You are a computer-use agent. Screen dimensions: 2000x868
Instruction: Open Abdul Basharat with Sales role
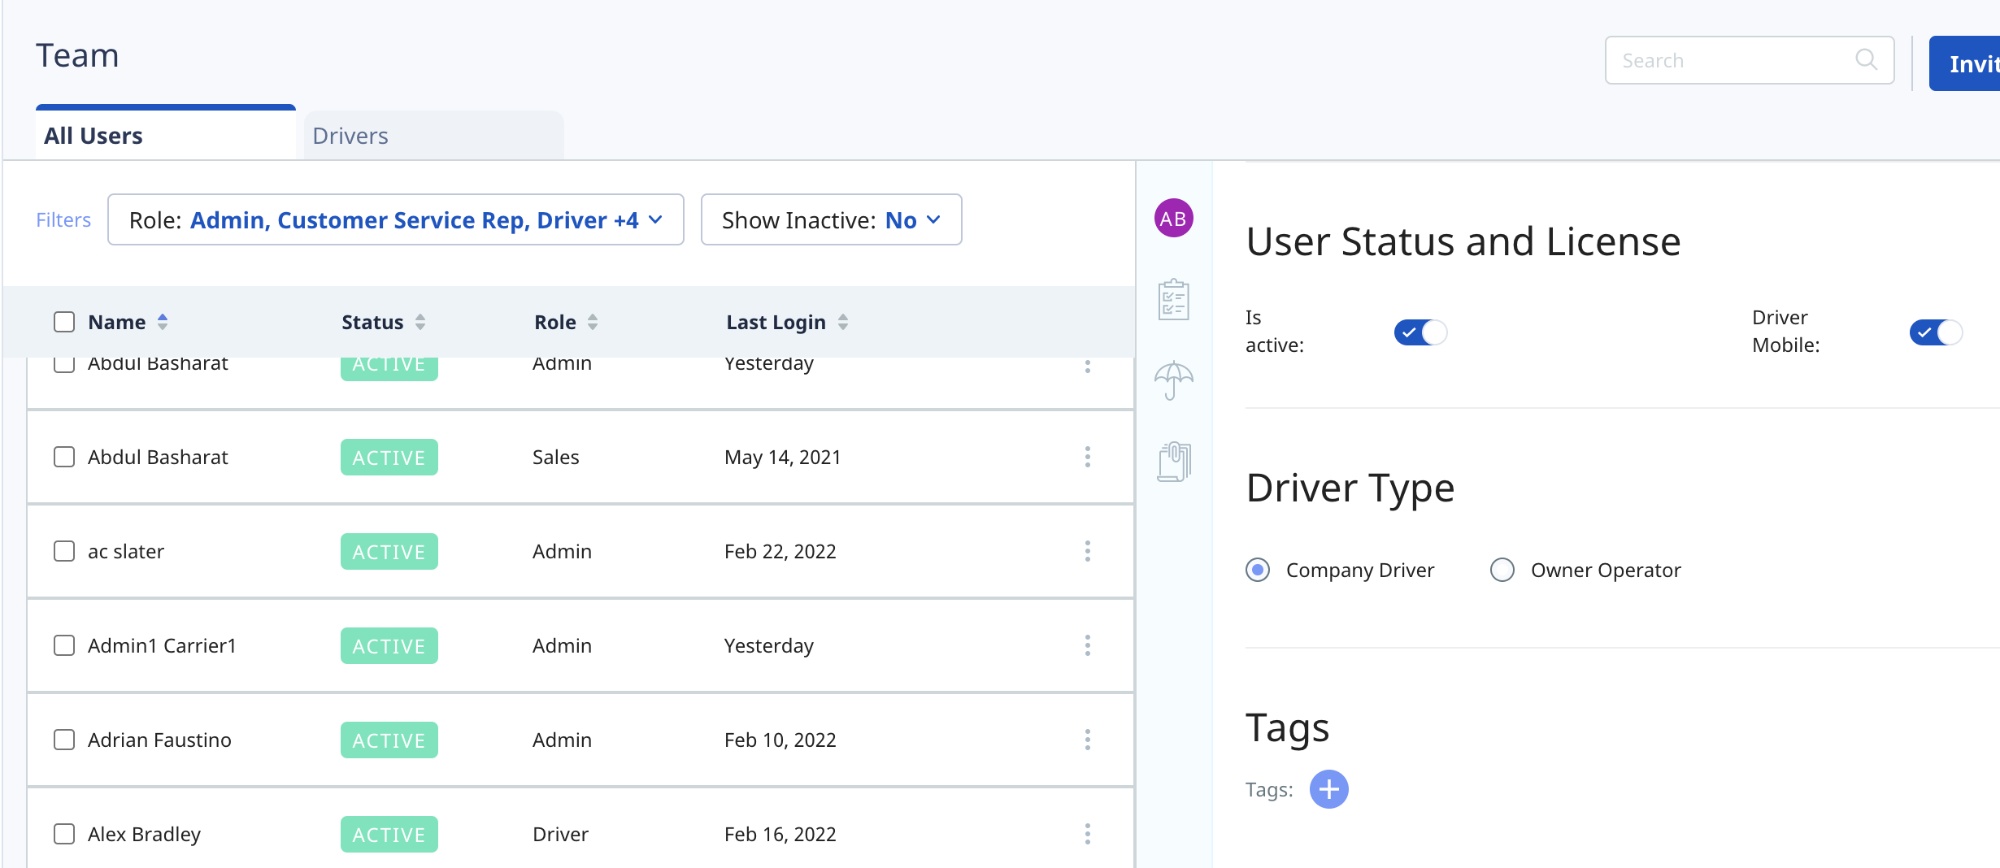pyautogui.click(x=158, y=457)
